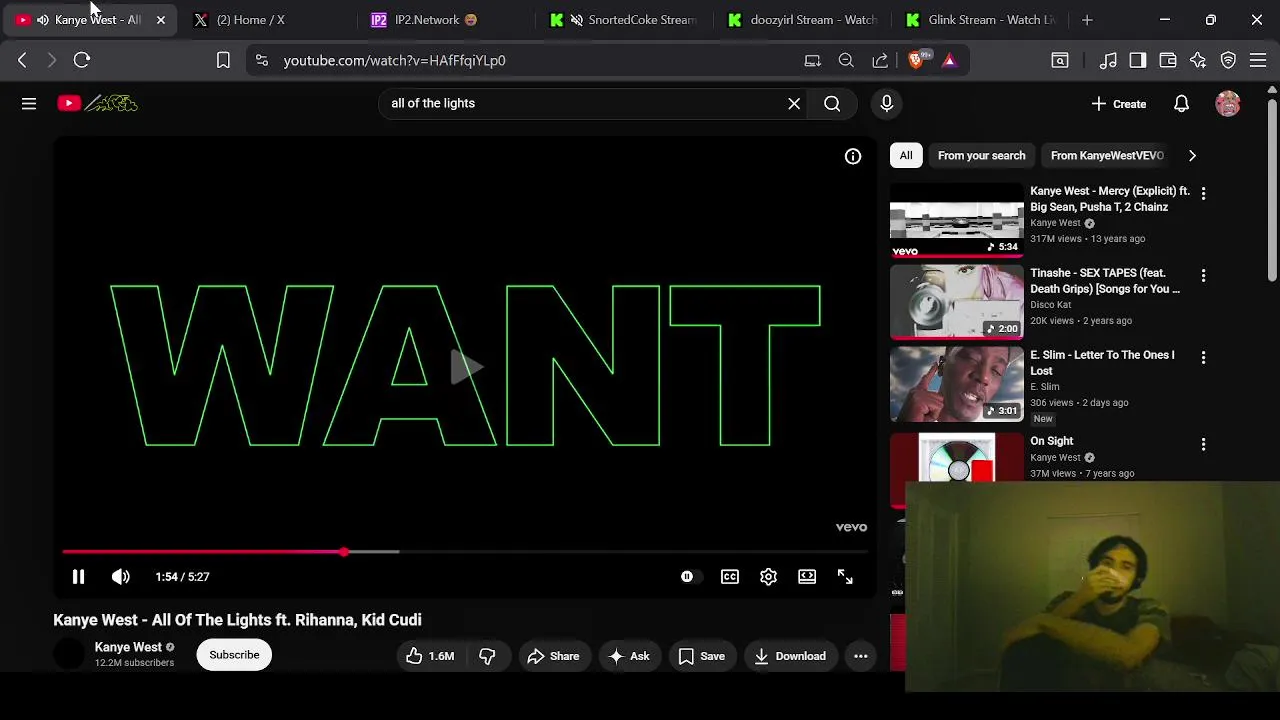Screen dimensions: 1280x720
Task: Share the video
Action: click(553, 656)
